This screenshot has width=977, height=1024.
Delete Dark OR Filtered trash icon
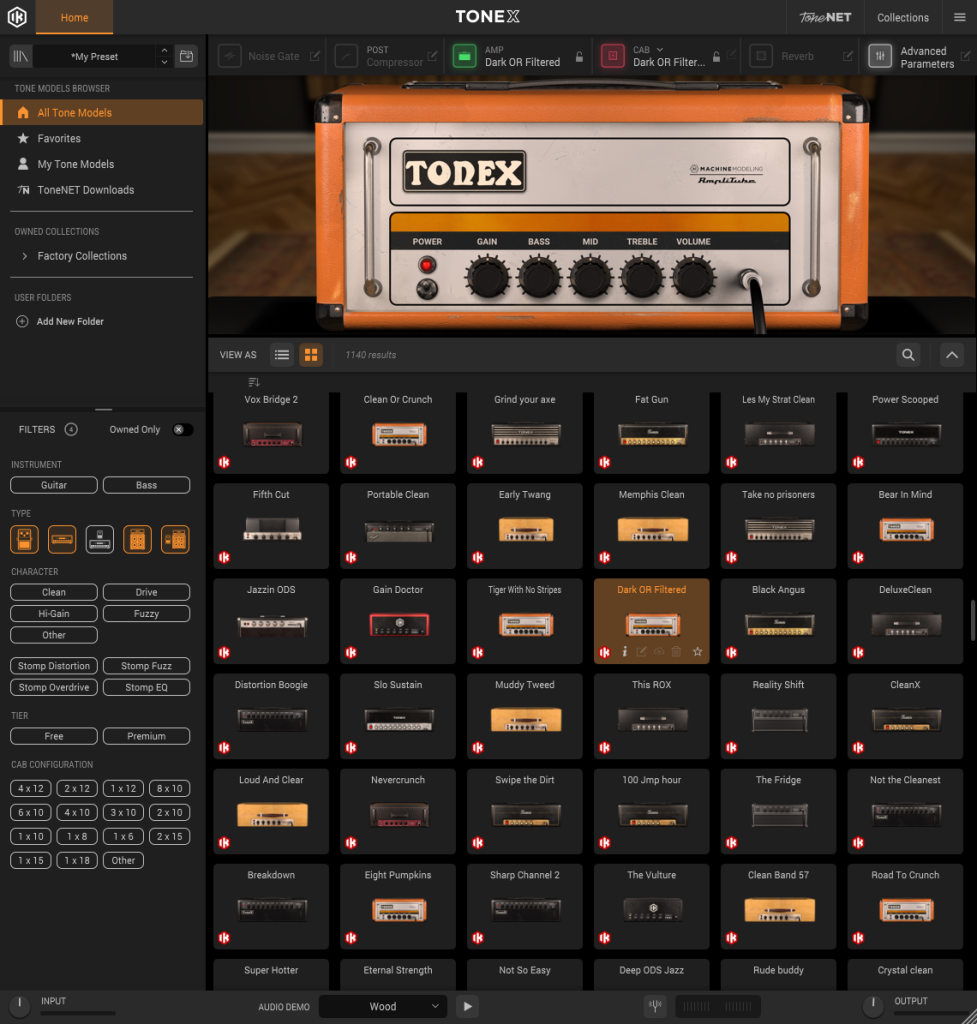coord(677,651)
